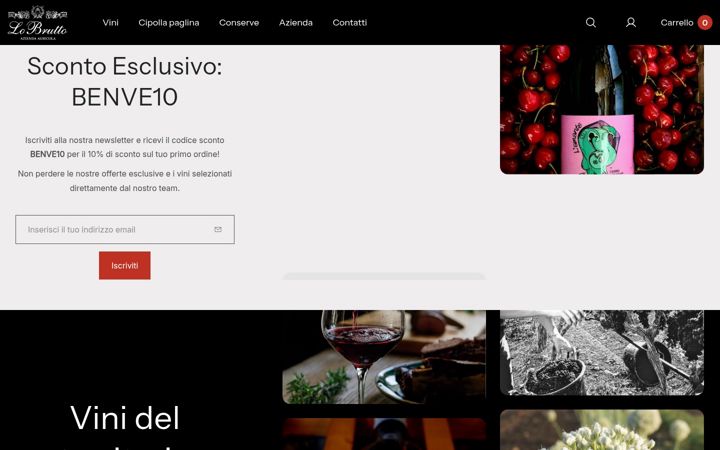Go to the Azienda page
The height and width of the screenshot is (450, 720).
(295, 22)
